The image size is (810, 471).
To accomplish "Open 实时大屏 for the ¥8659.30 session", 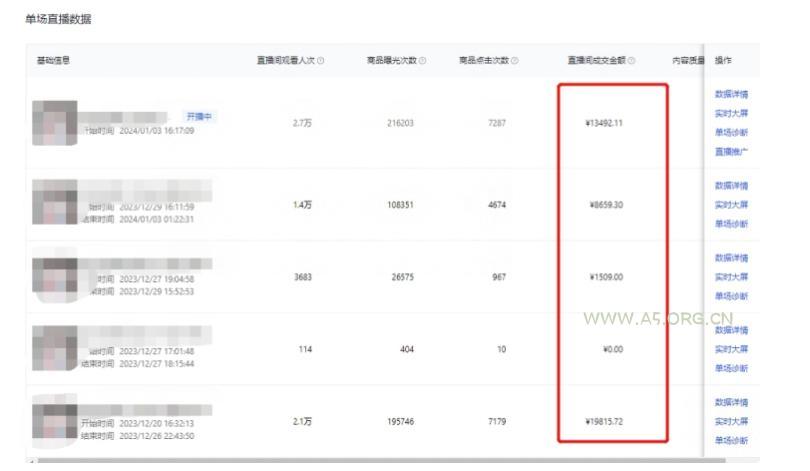I will pos(731,205).
